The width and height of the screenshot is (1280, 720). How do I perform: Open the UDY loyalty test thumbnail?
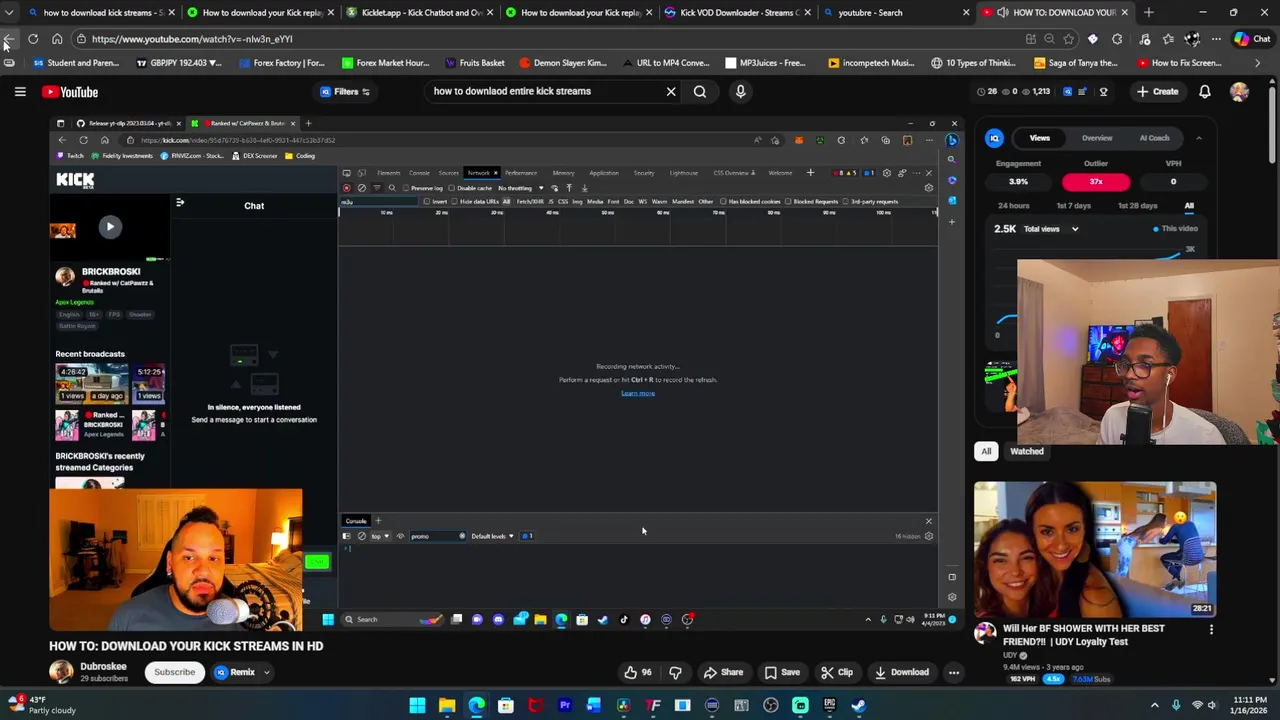[x=1095, y=550]
